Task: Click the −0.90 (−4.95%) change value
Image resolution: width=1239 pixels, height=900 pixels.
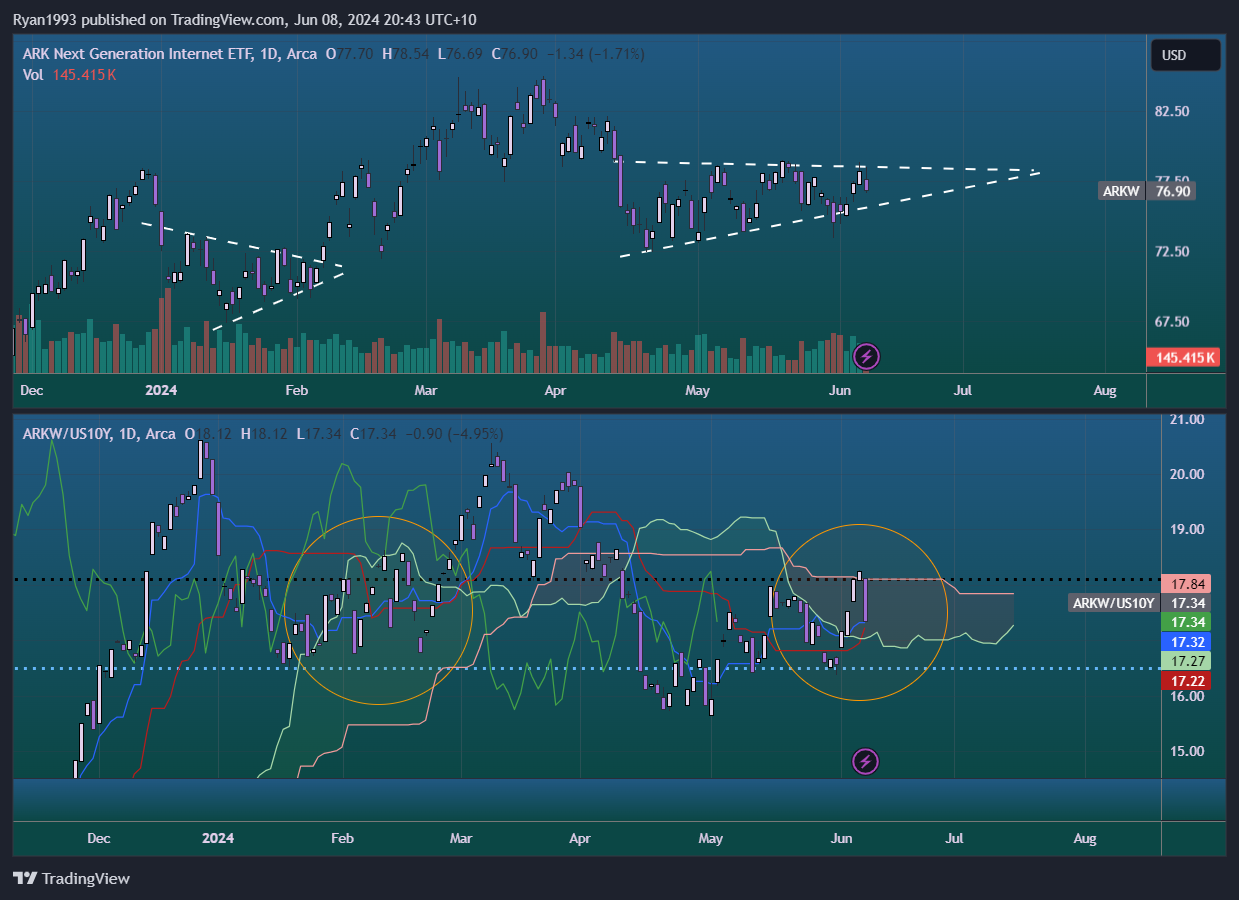Action: [x=453, y=434]
